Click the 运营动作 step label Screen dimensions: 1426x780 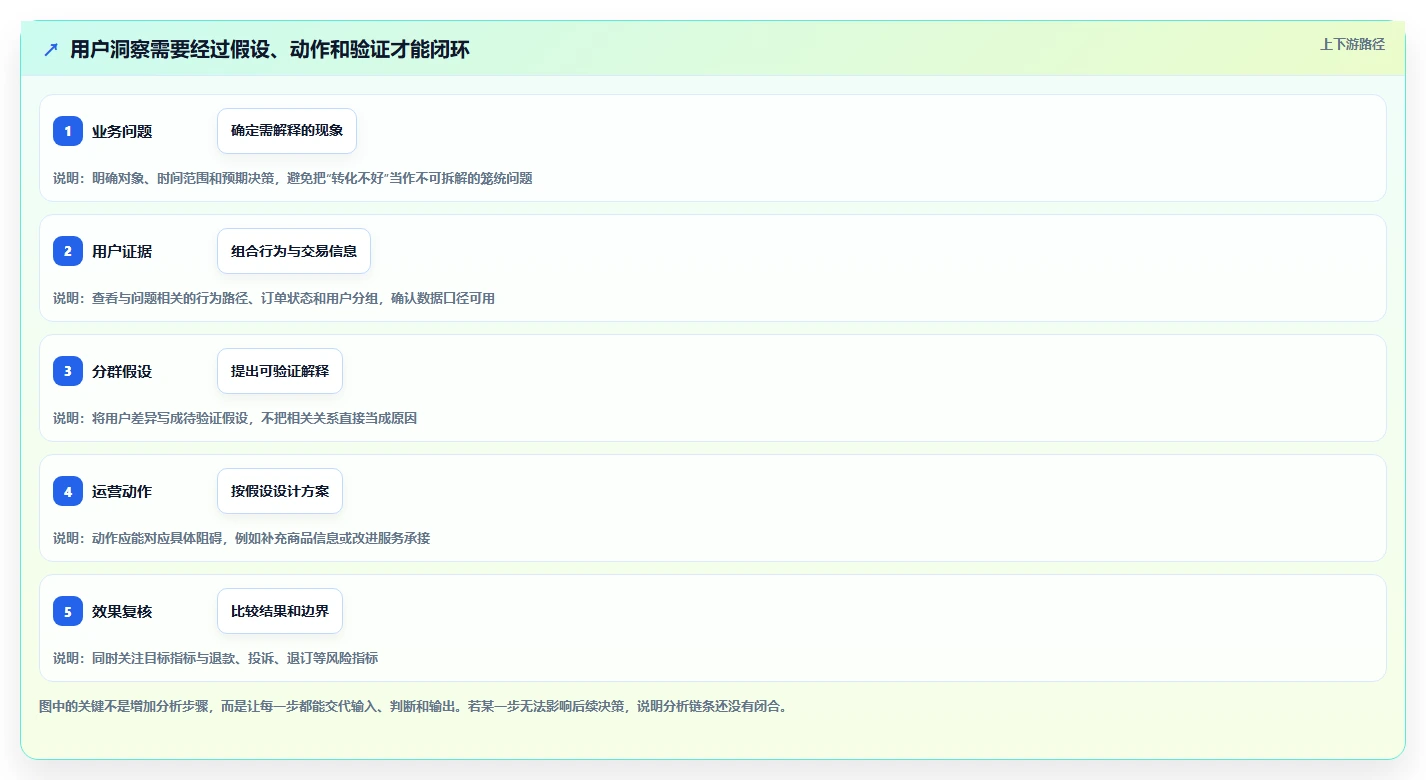point(122,491)
